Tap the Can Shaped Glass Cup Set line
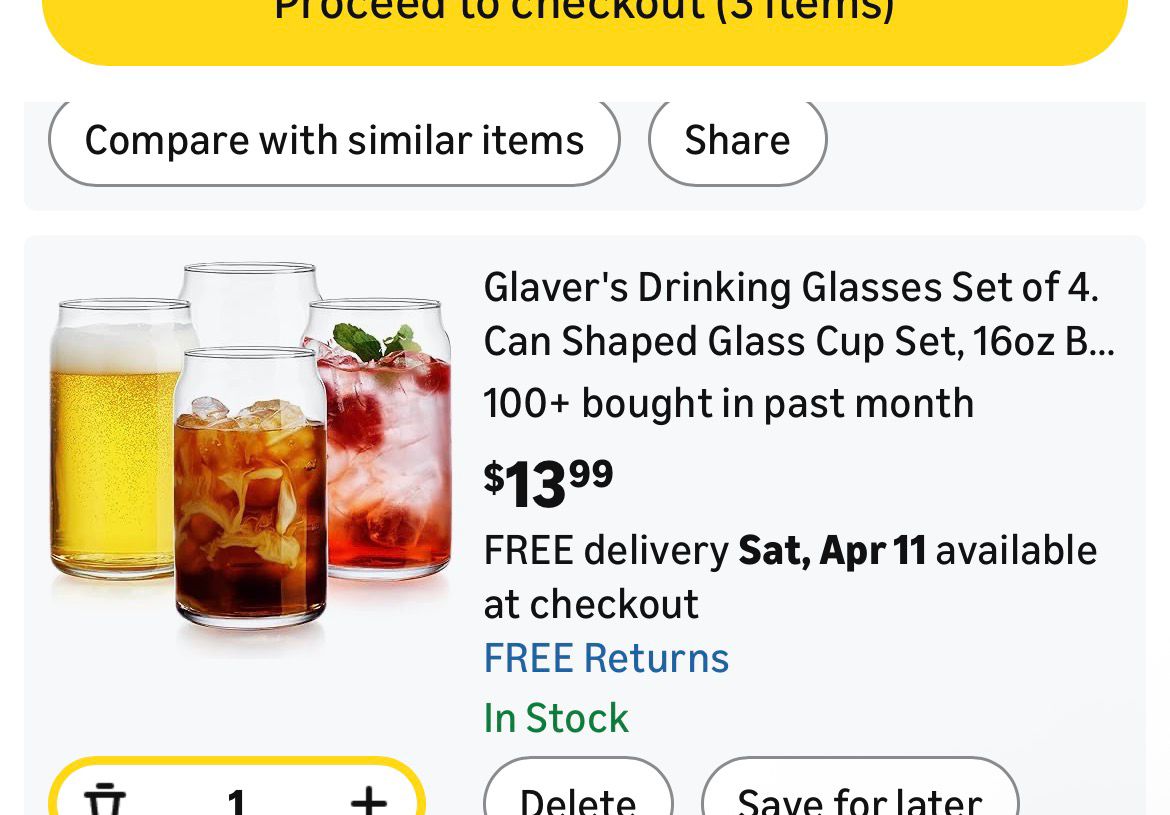The image size is (1170, 815). coord(798,342)
